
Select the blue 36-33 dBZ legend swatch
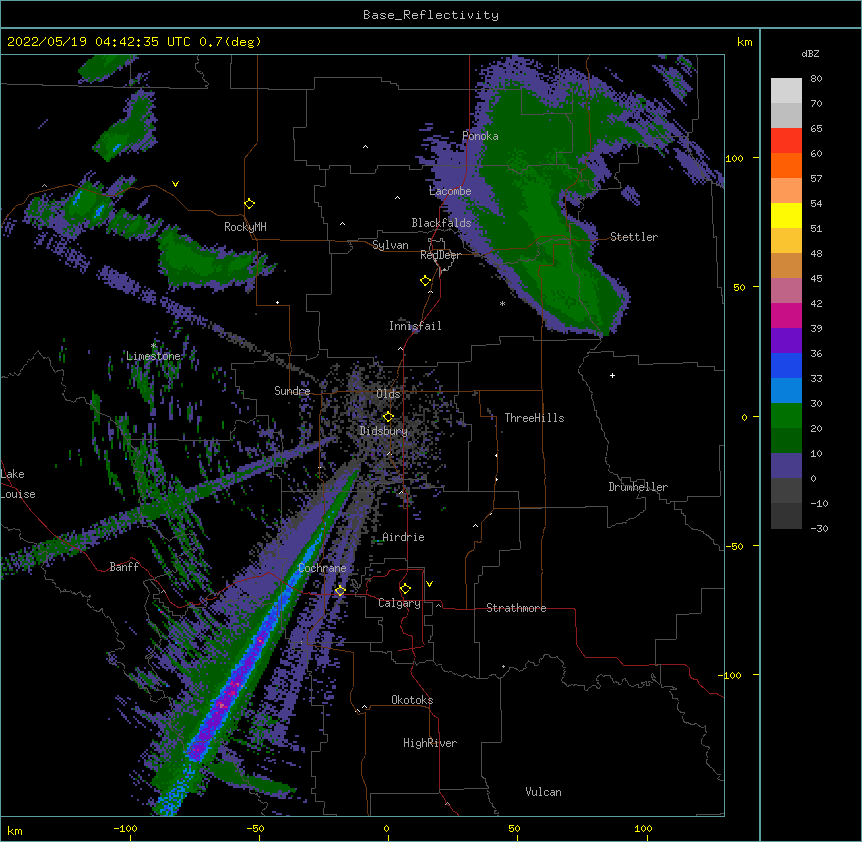tap(786, 365)
